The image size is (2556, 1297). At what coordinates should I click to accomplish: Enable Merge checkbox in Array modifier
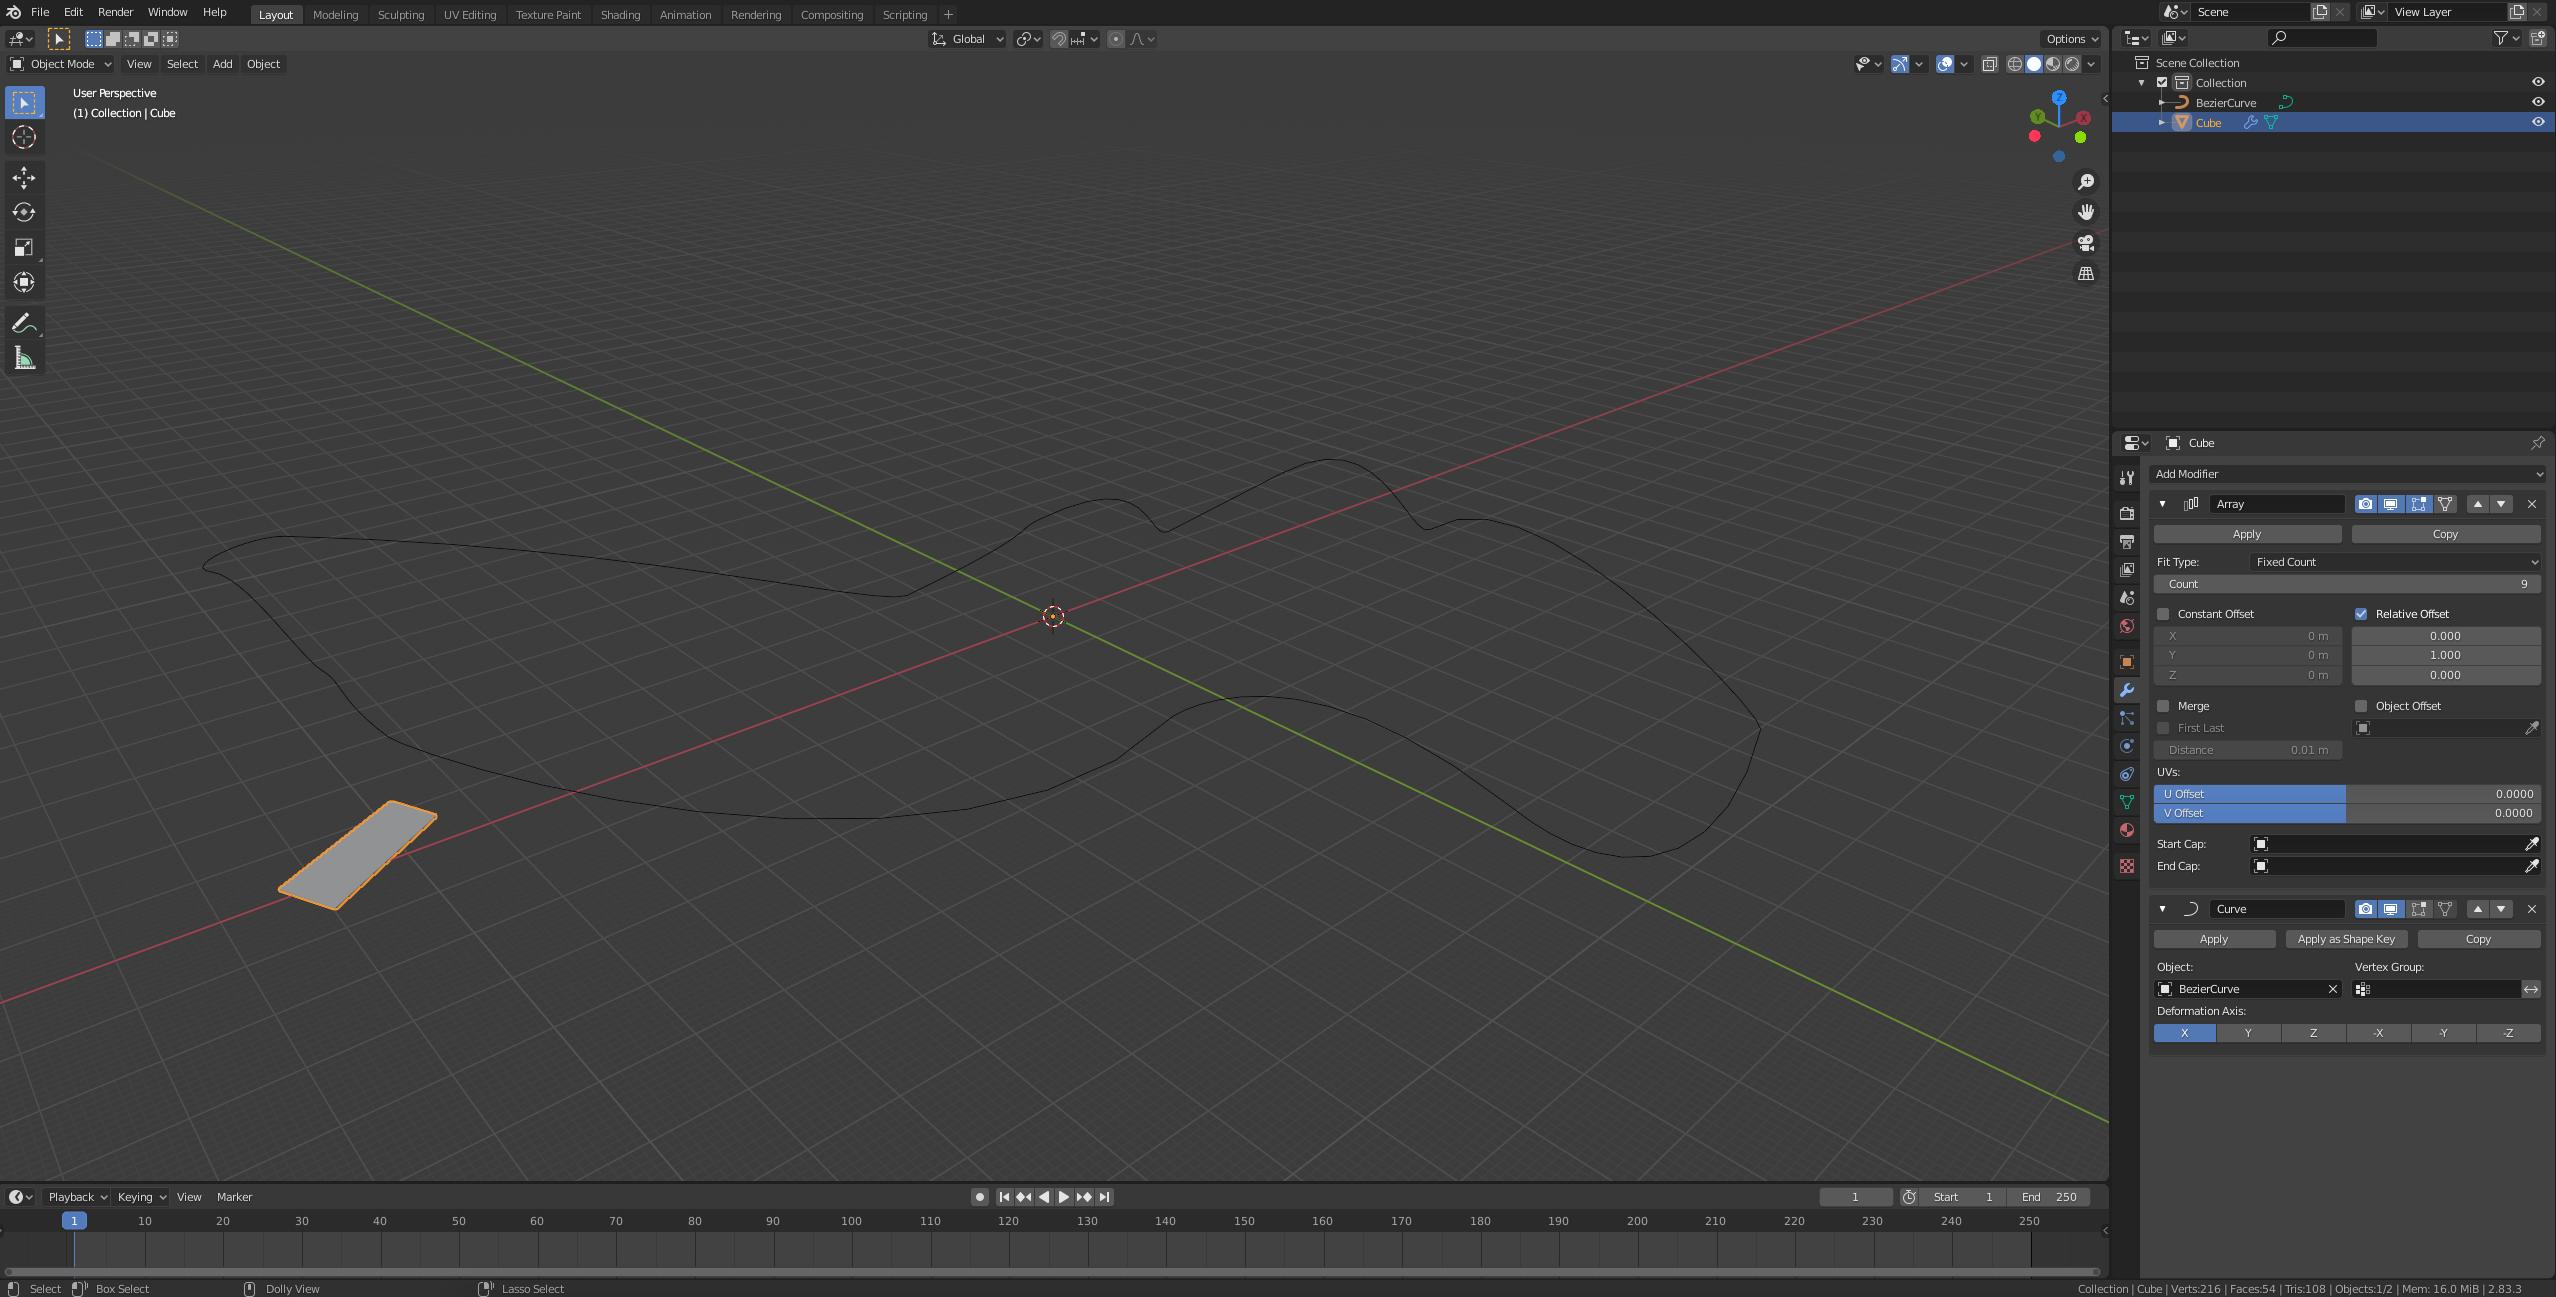(2164, 706)
